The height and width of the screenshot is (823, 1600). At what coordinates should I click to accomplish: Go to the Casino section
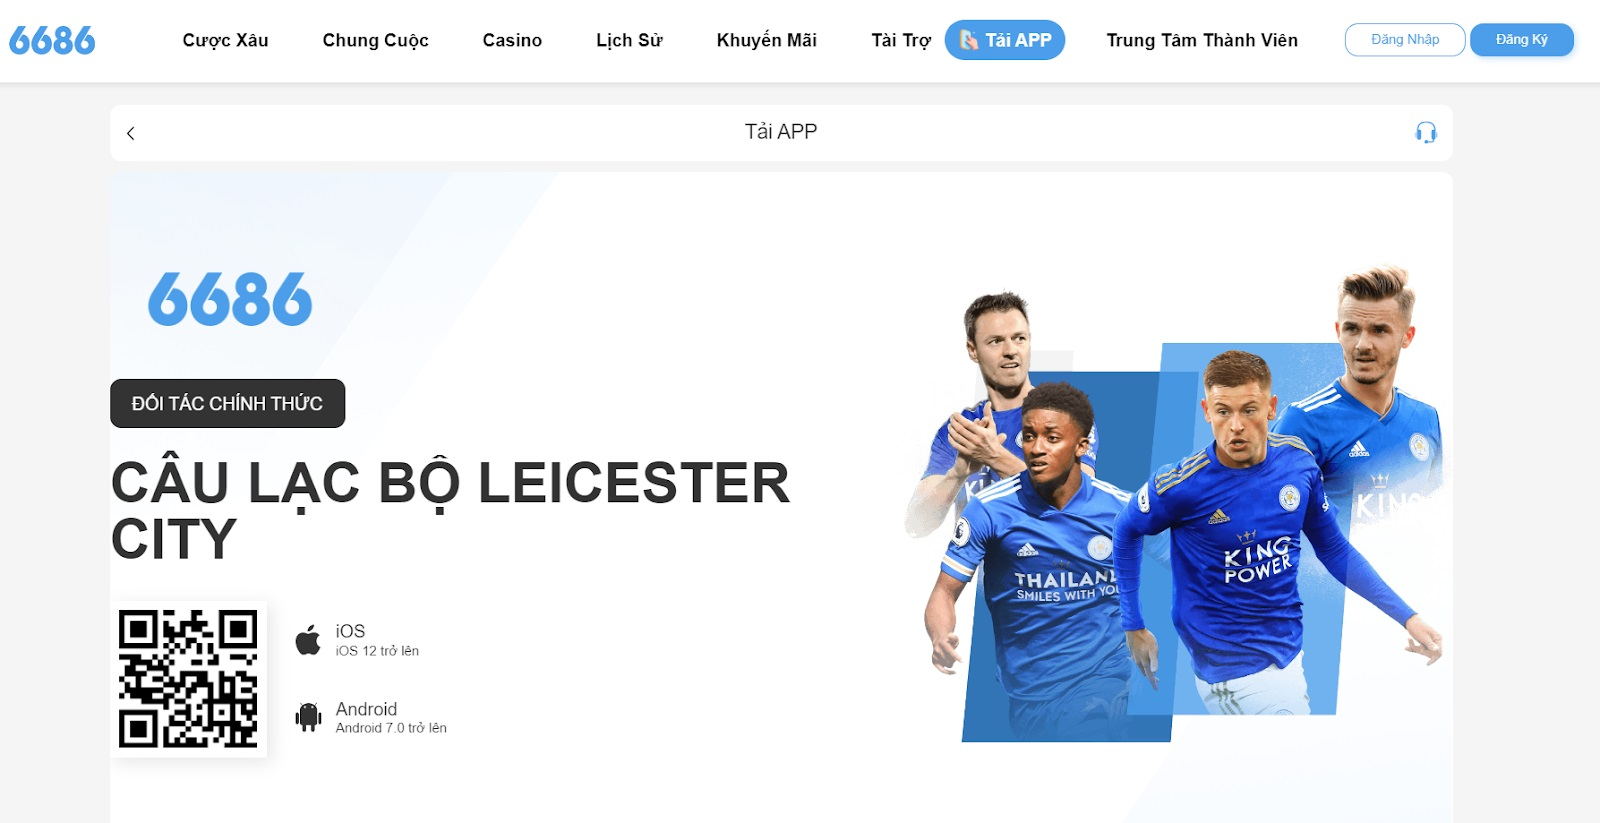(512, 40)
